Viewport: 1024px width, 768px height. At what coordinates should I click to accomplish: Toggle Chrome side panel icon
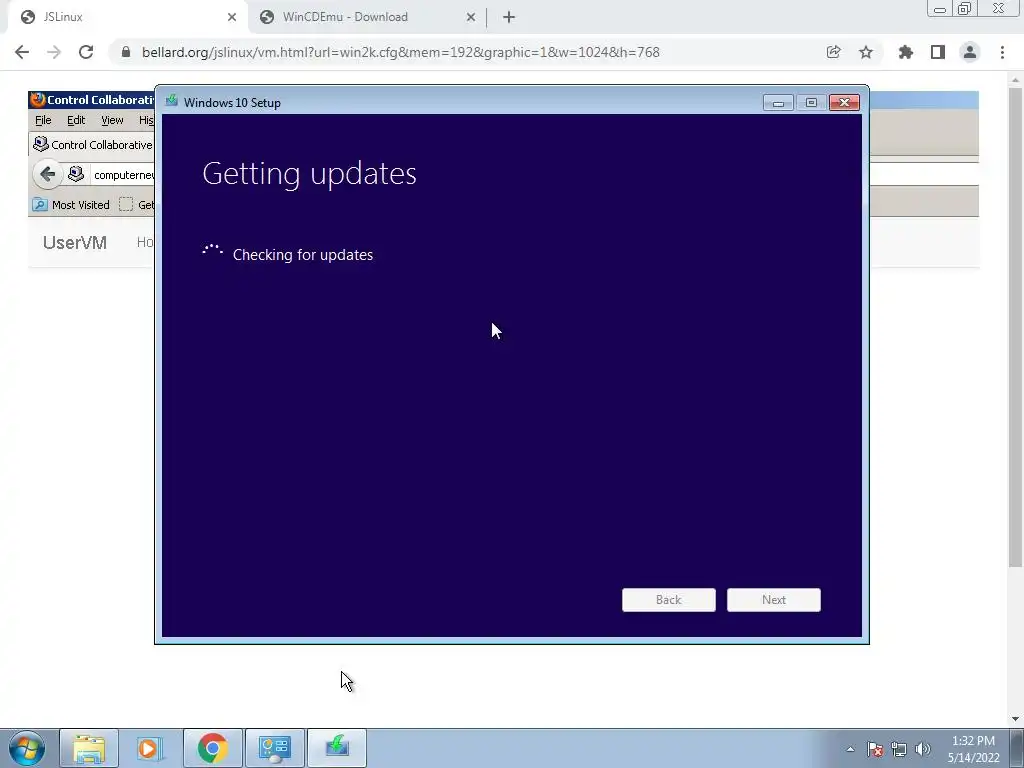pos(938,52)
